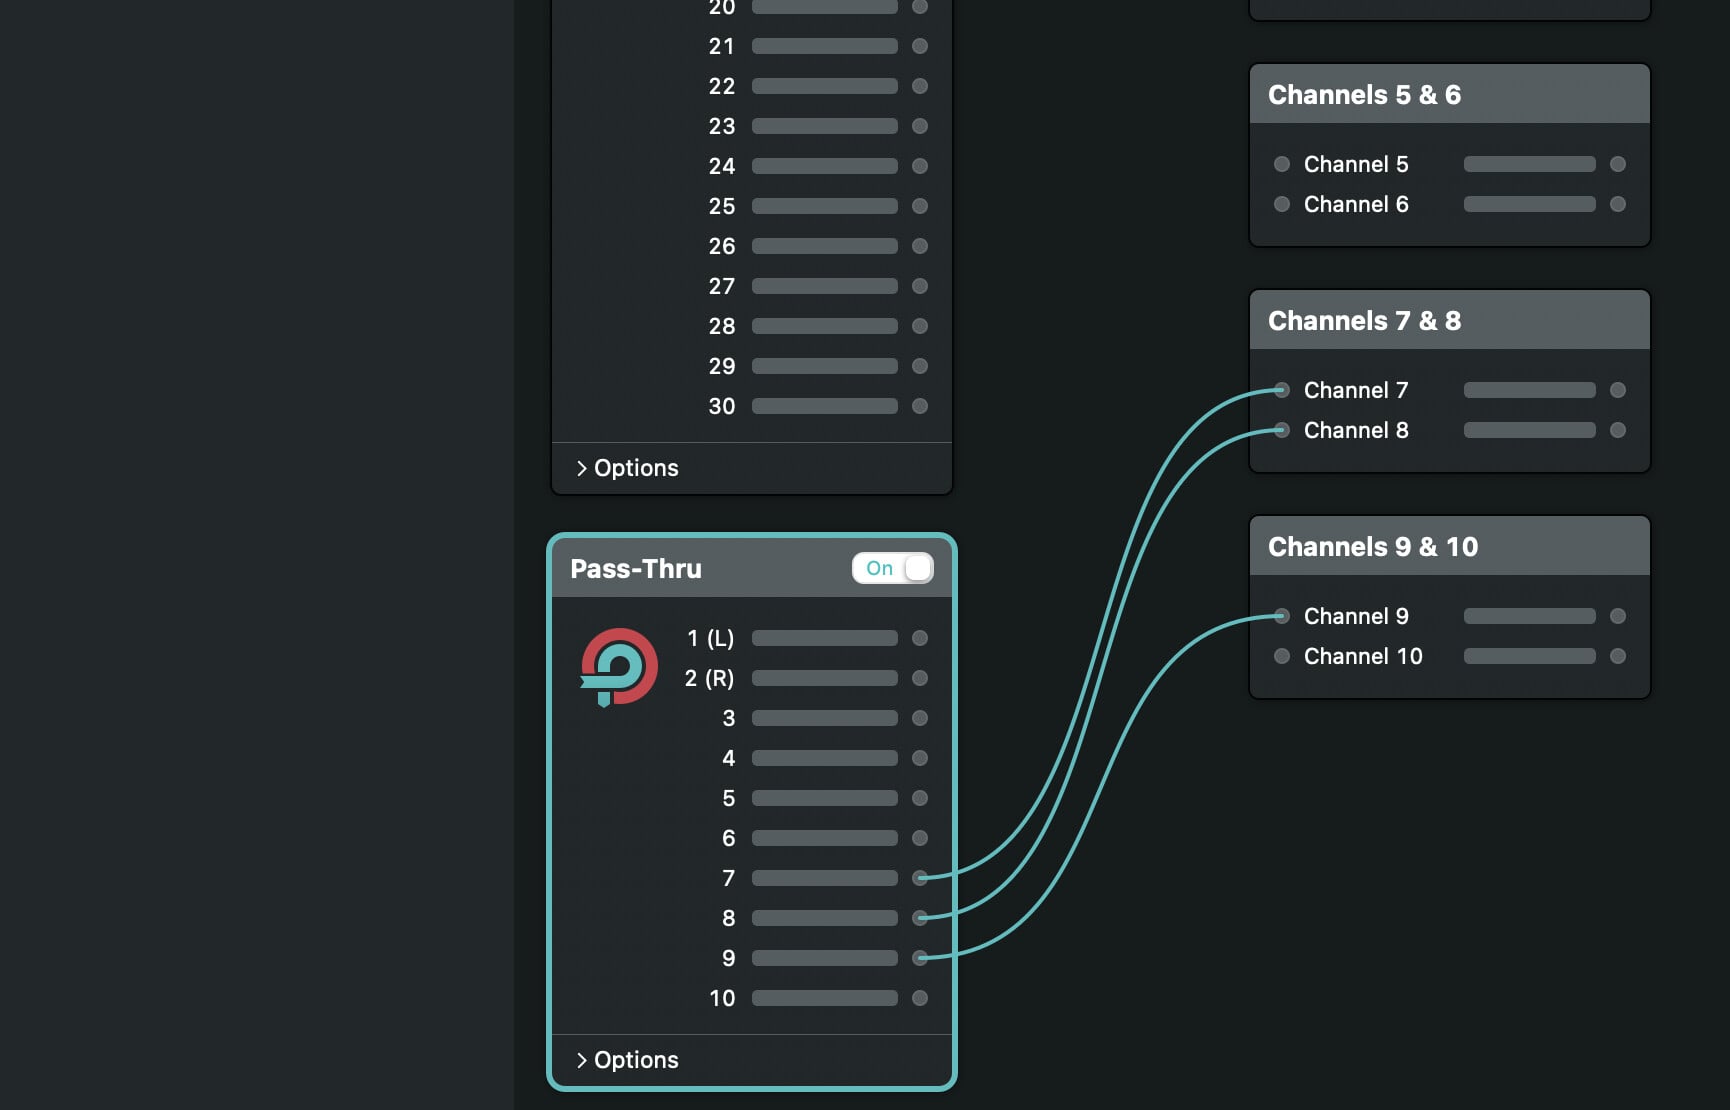
Task: Click the Channel 10 input port
Action: [x=1282, y=656]
